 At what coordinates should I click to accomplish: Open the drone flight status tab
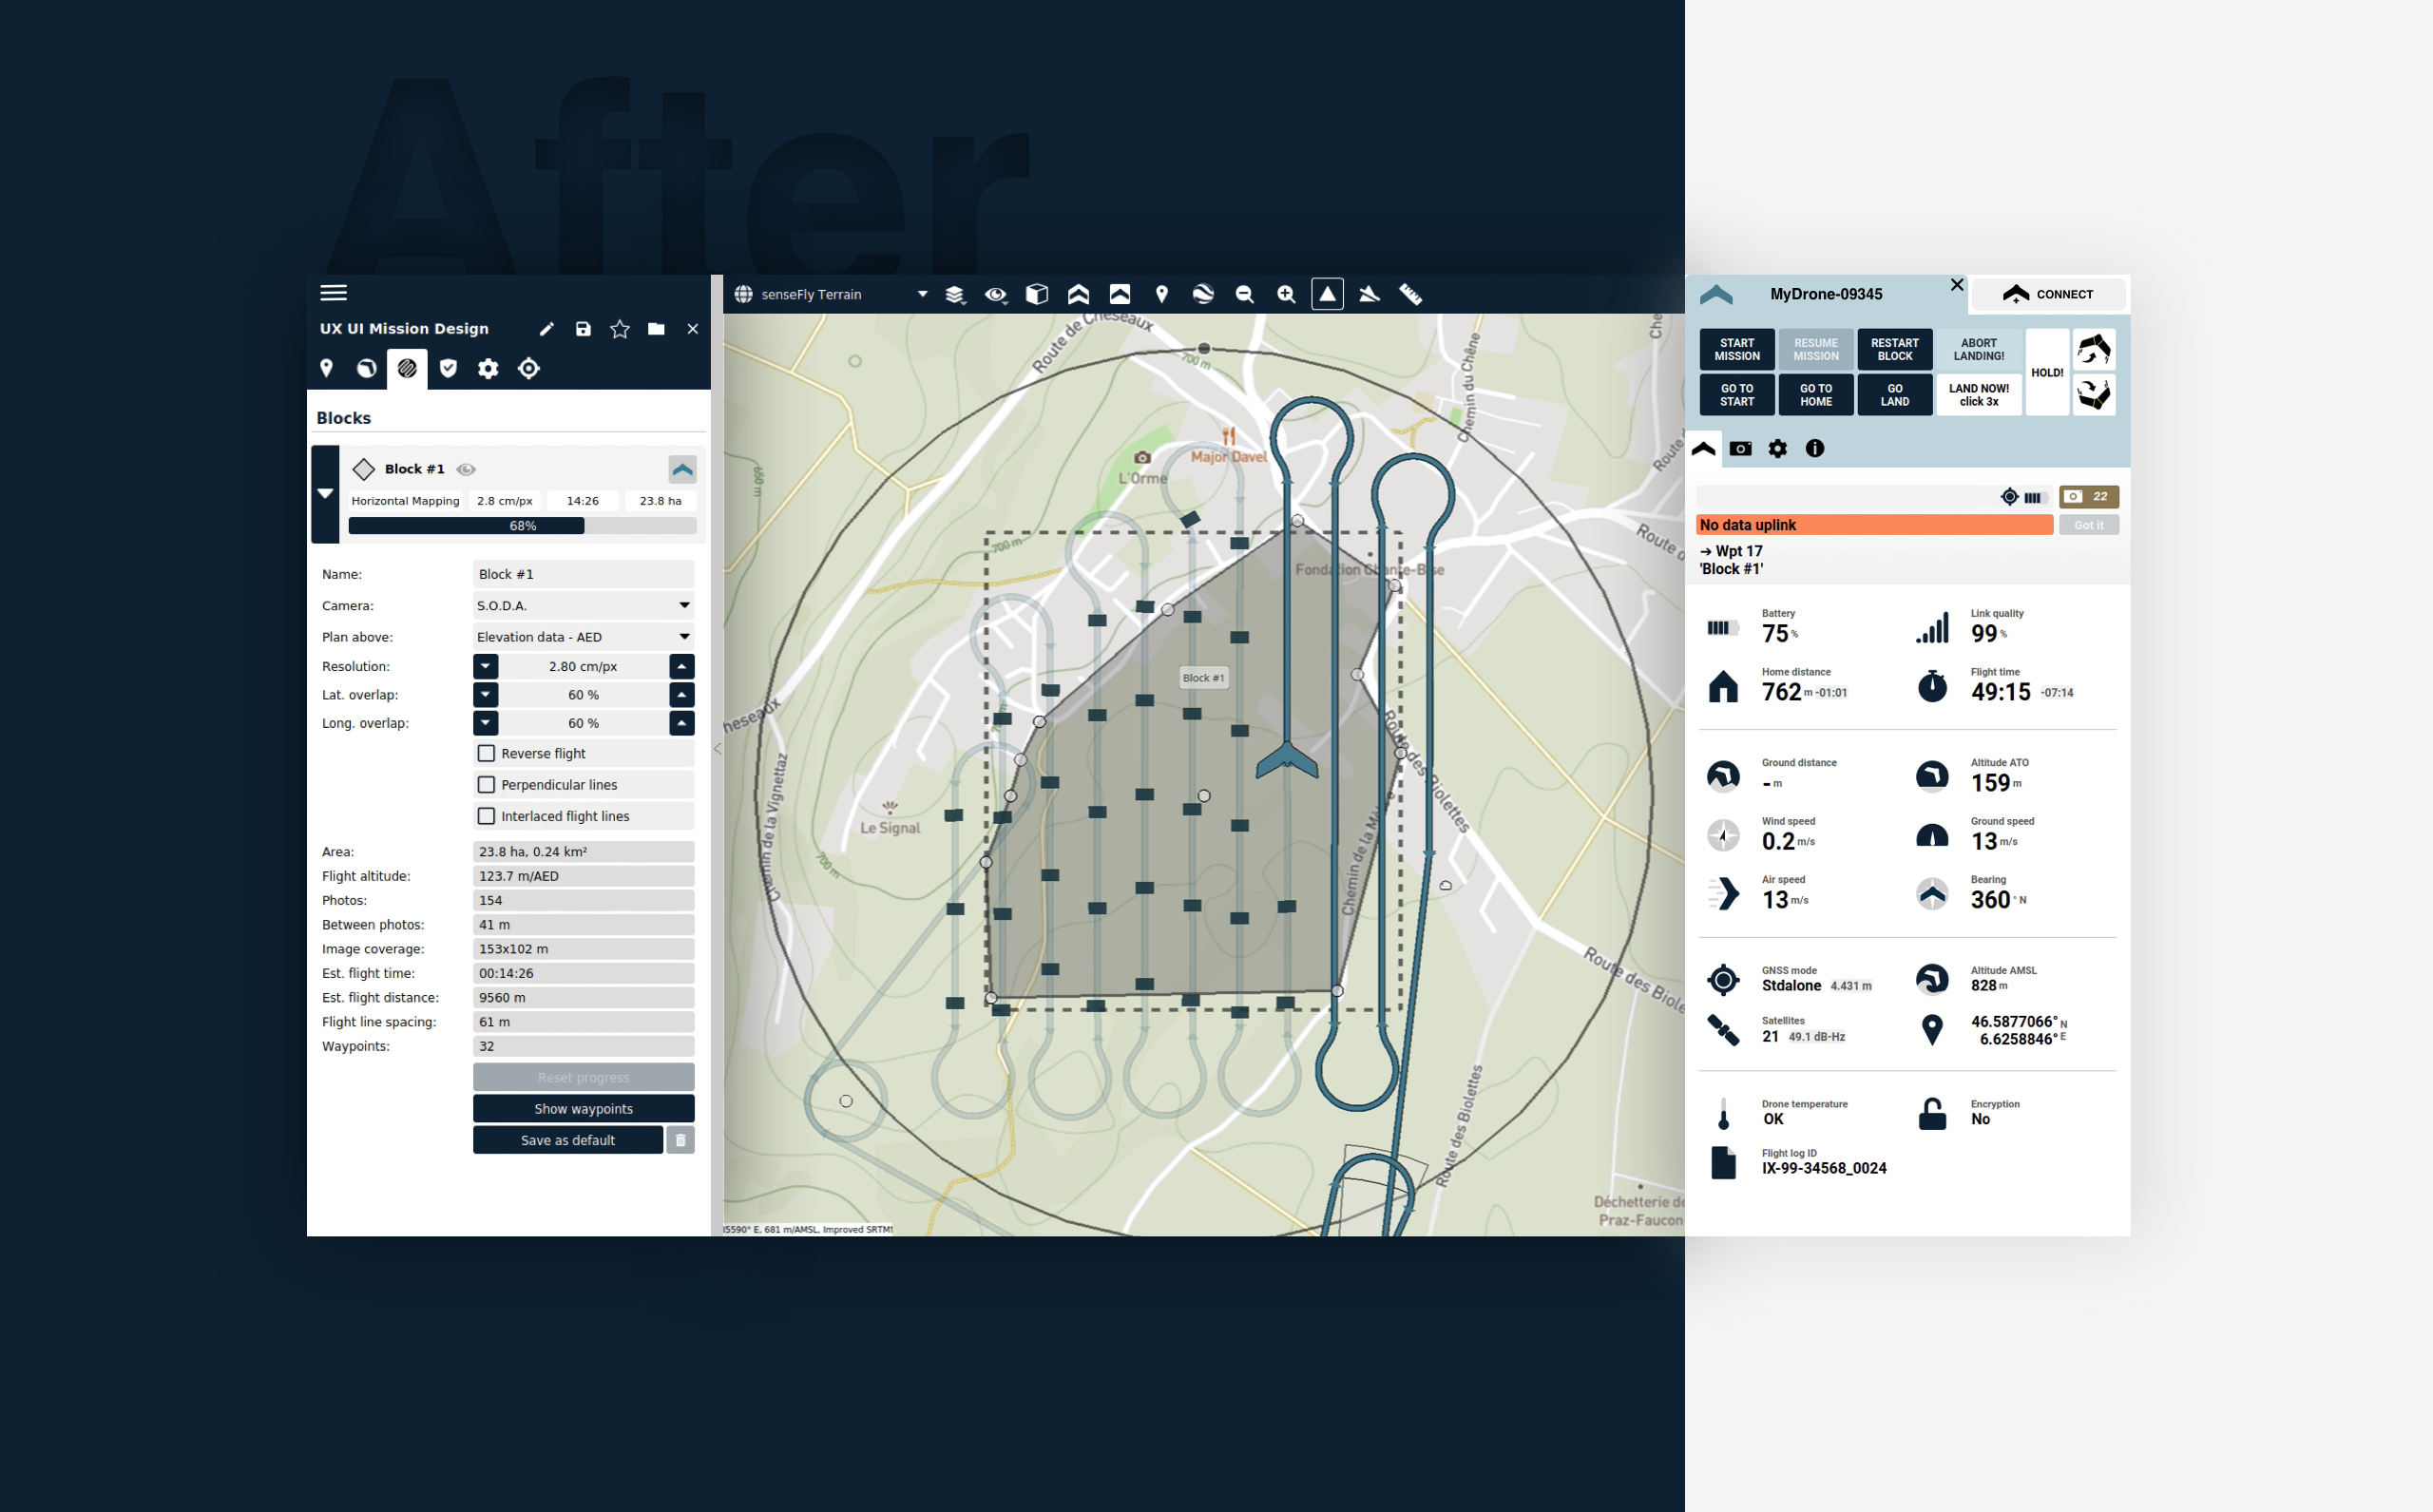(x=1704, y=449)
